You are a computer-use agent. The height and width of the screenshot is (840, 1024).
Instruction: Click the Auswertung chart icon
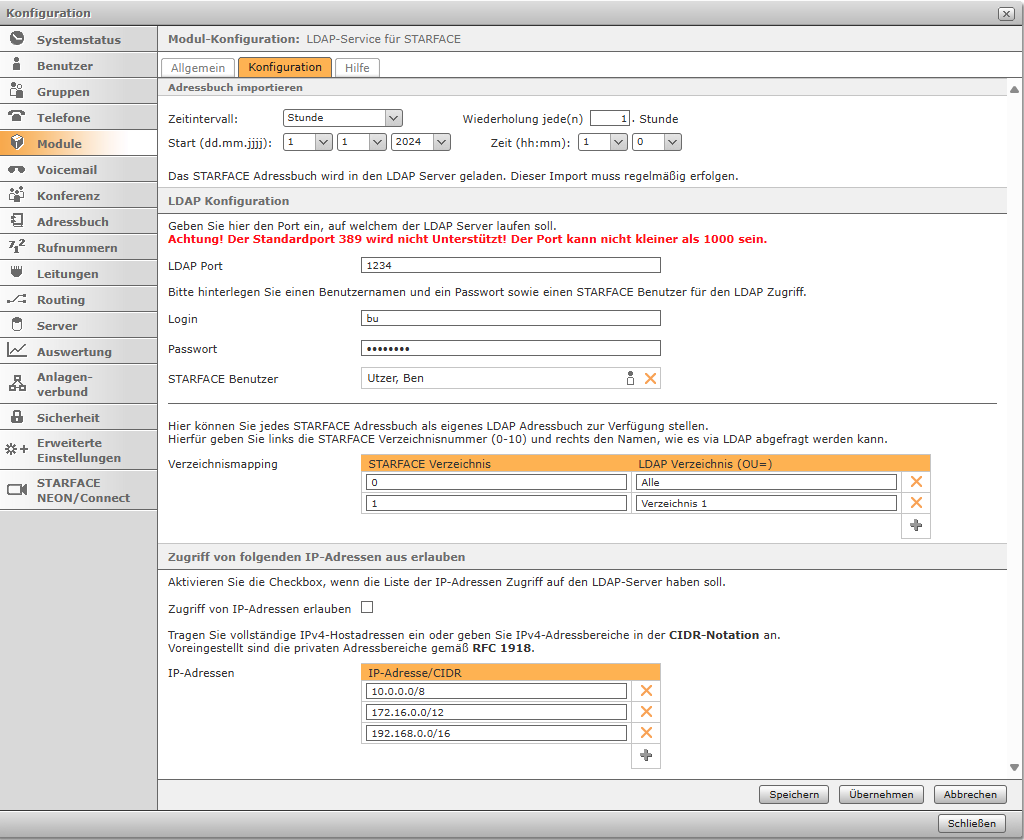click(x=17, y=351)
